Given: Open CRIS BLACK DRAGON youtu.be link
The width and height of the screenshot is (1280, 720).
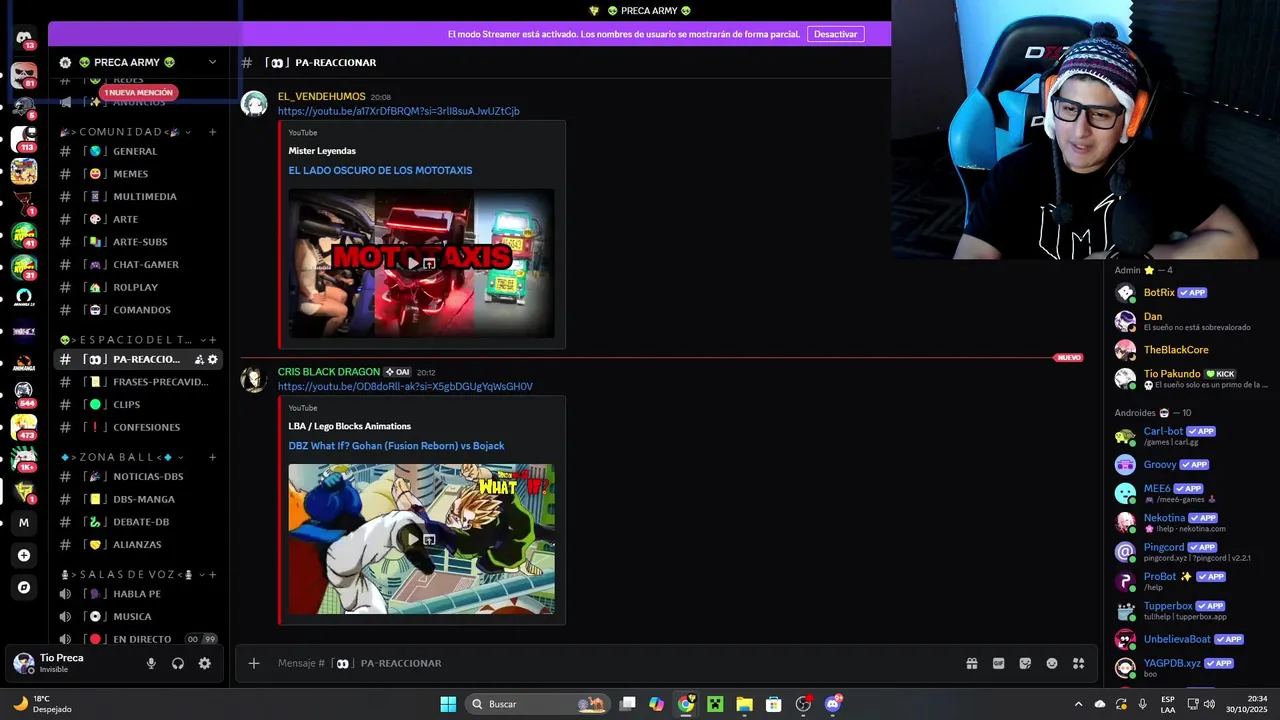Looking at the screenshot, I should click(x=405, y=386).
